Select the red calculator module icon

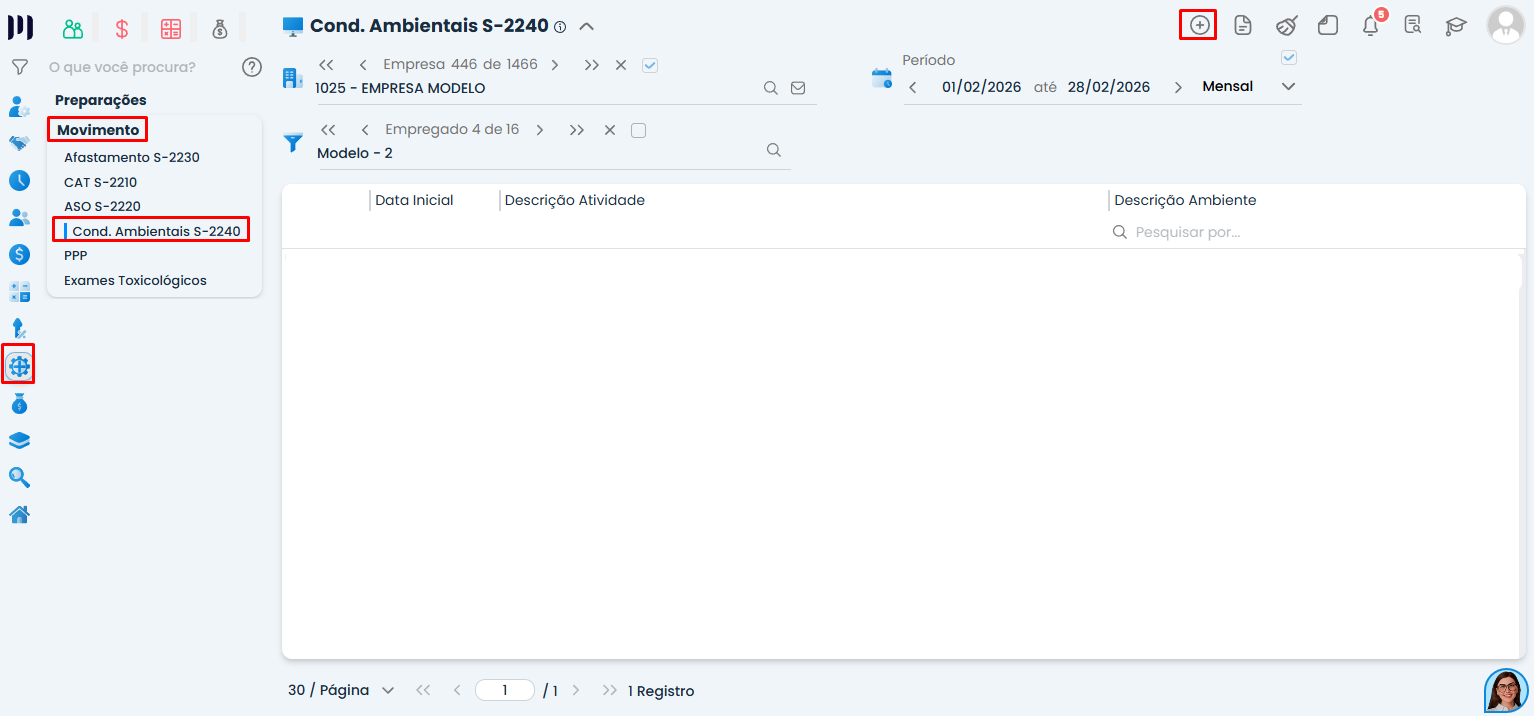click(171, 29)
